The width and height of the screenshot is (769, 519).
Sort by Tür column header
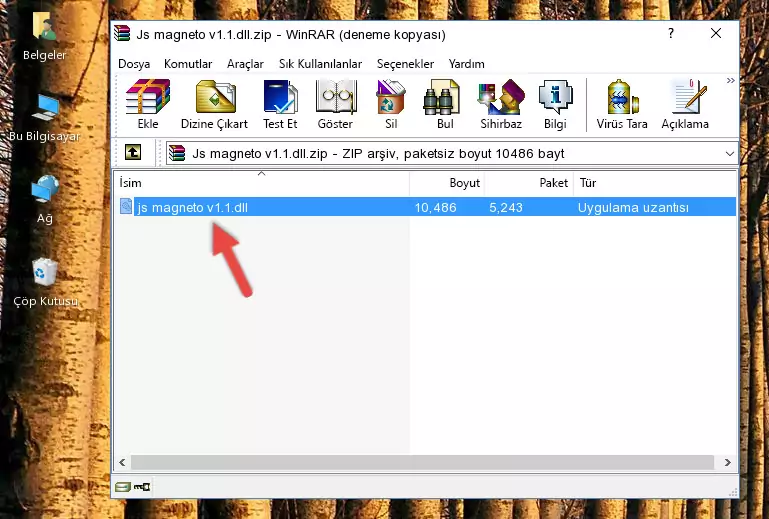point(655,182)
